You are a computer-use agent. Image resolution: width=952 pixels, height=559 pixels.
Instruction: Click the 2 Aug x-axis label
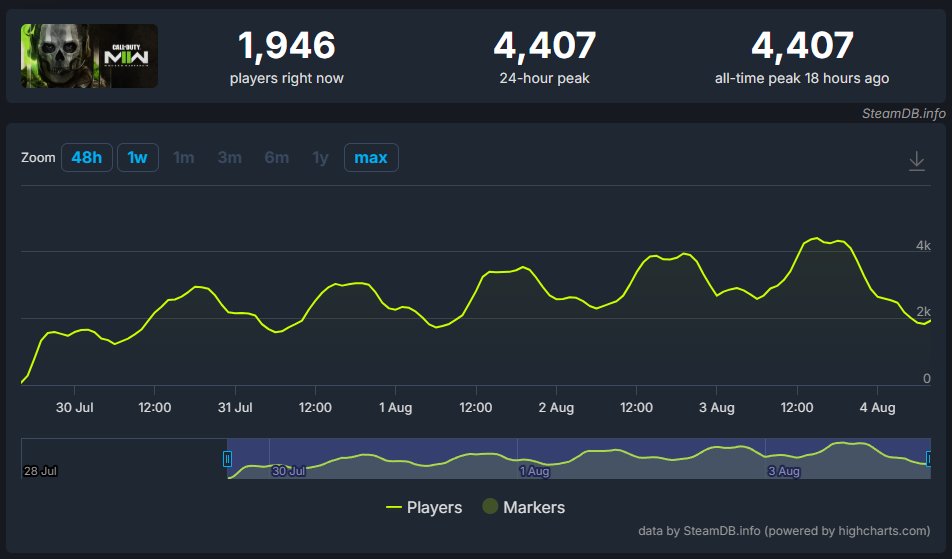[x=556, y=408]
